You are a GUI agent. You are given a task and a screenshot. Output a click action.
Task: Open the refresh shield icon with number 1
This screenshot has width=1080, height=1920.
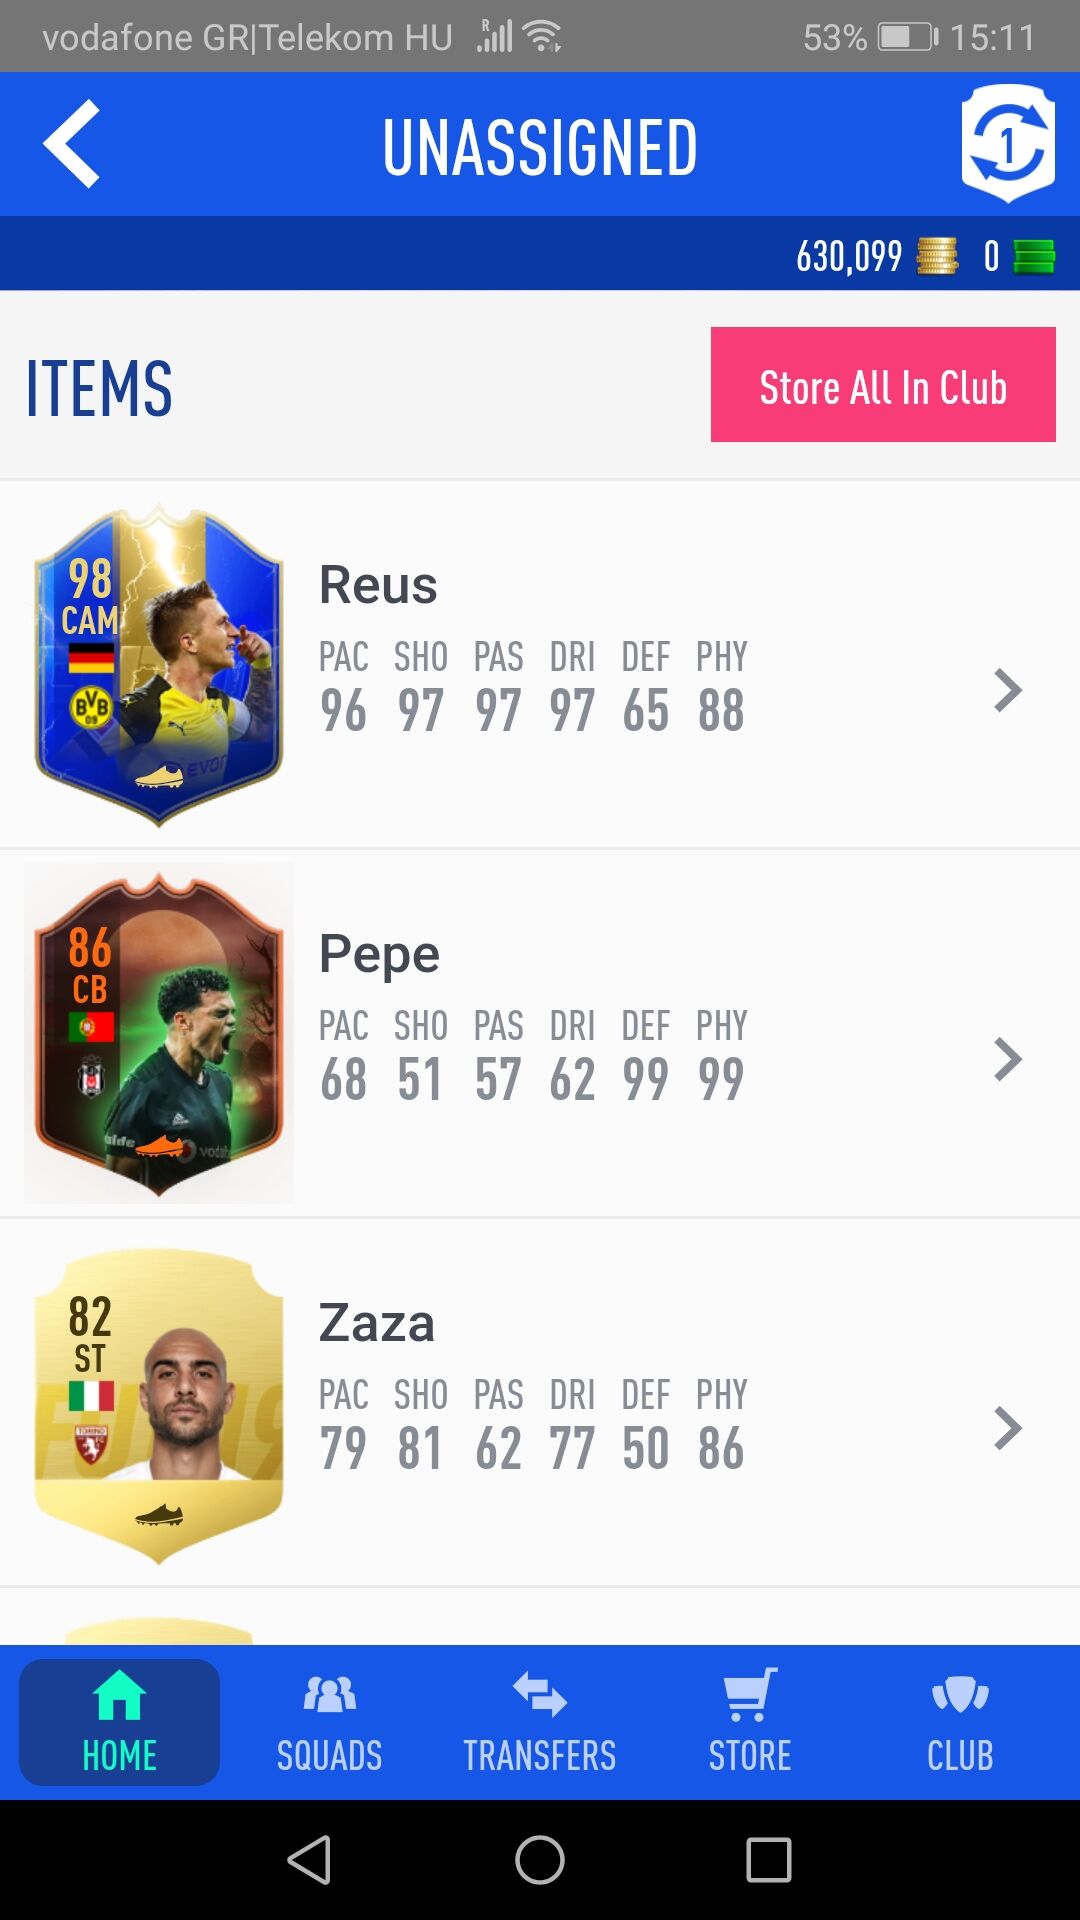[x=1008, y=144]
